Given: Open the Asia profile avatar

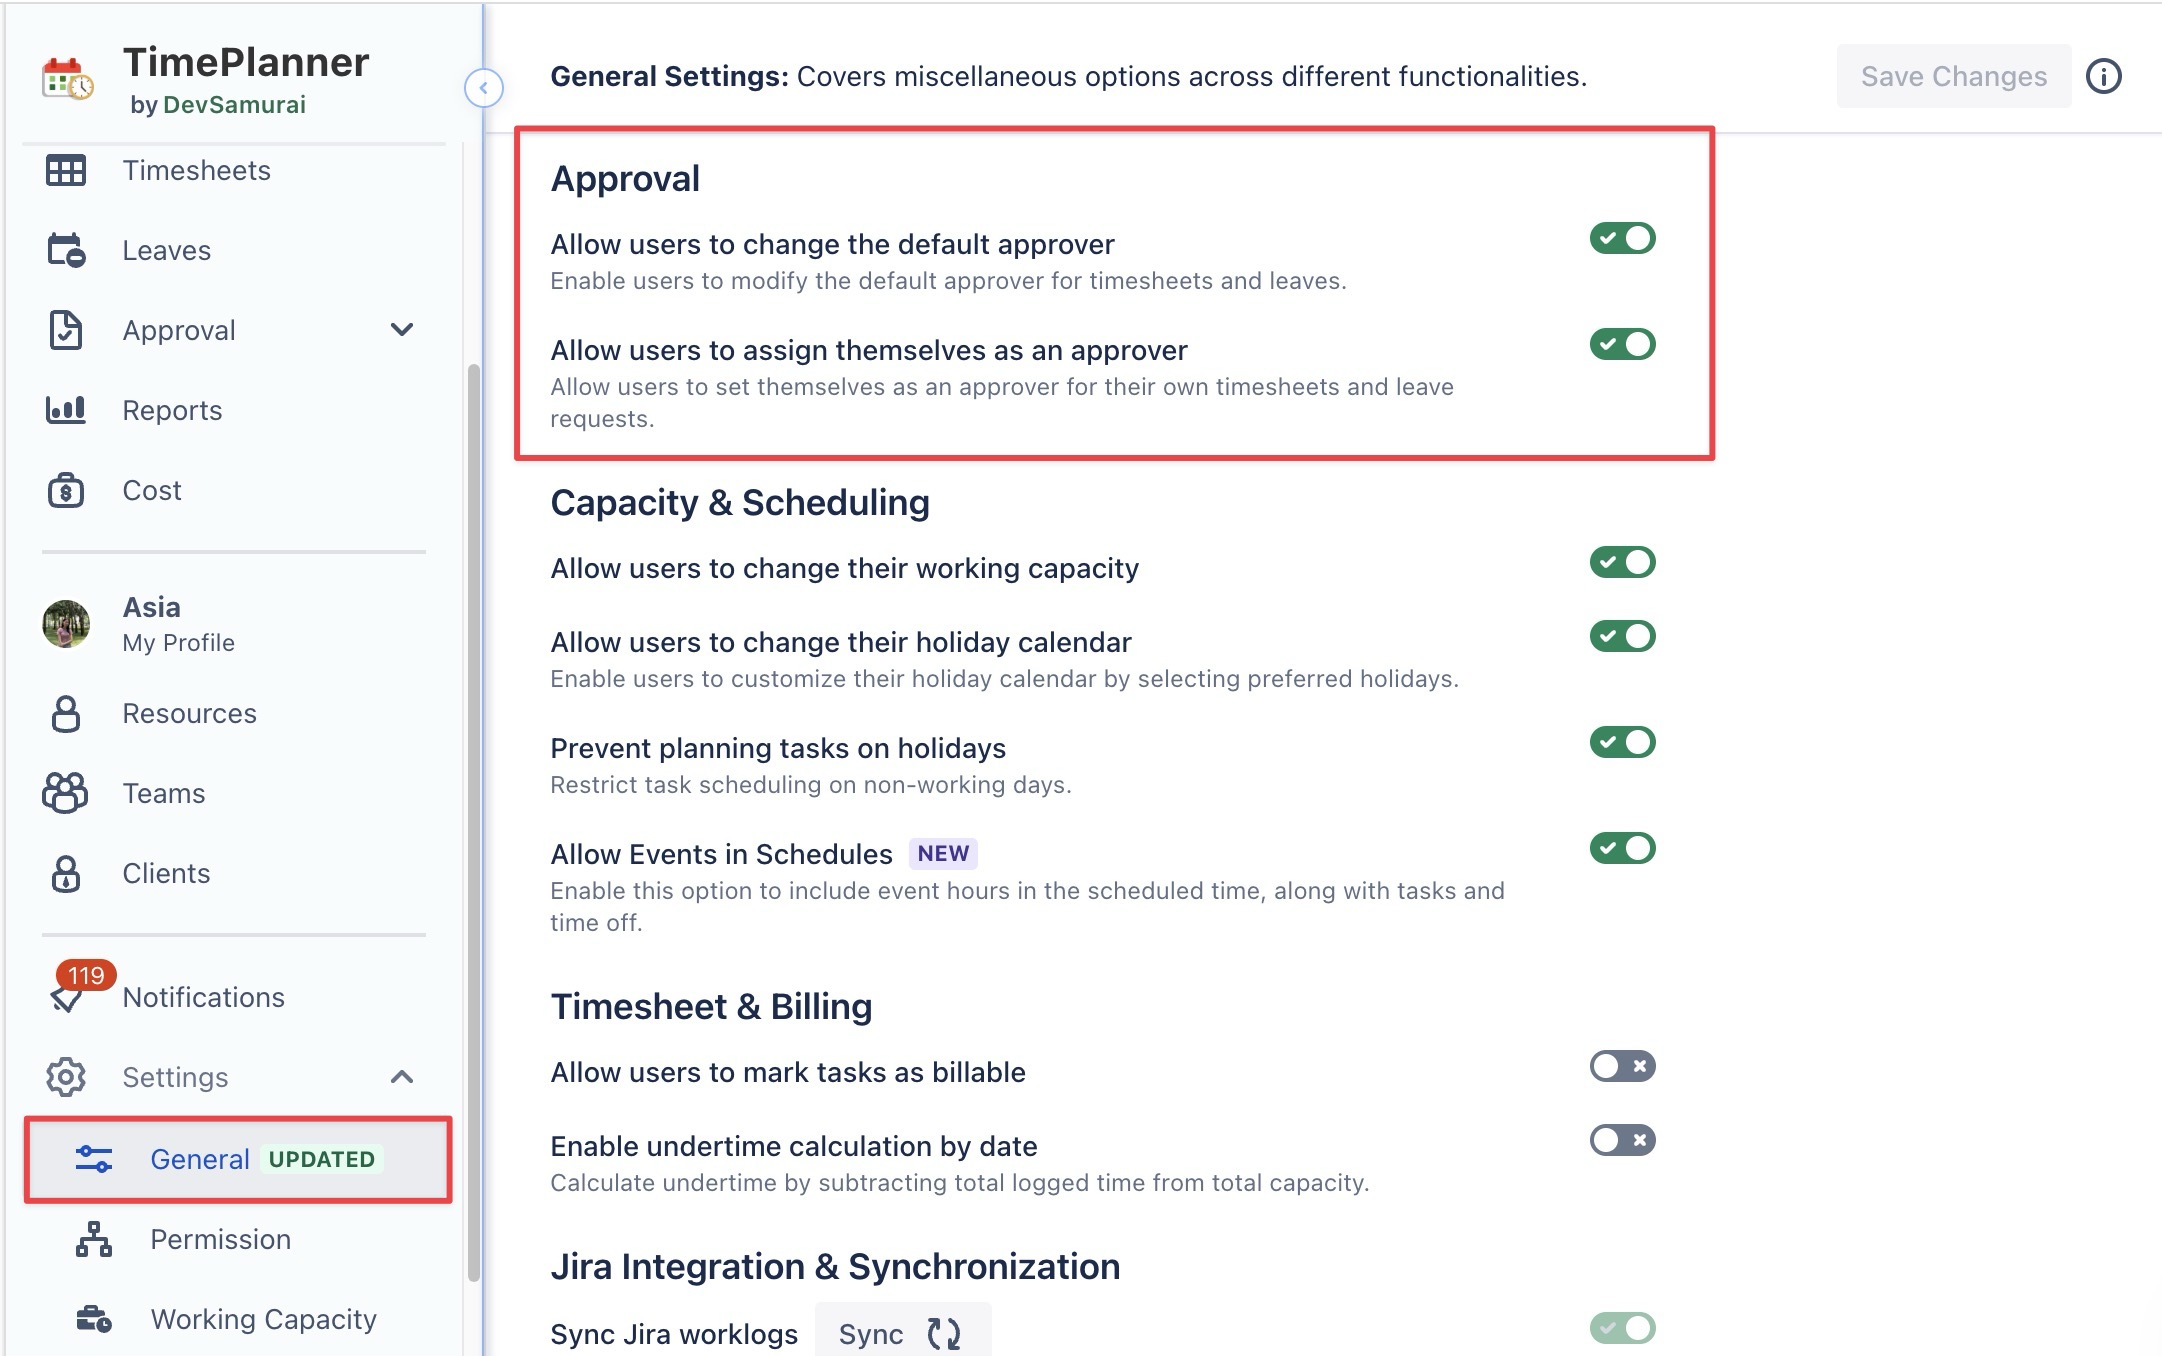Looking at the screenshot, I should coord(66,624).
